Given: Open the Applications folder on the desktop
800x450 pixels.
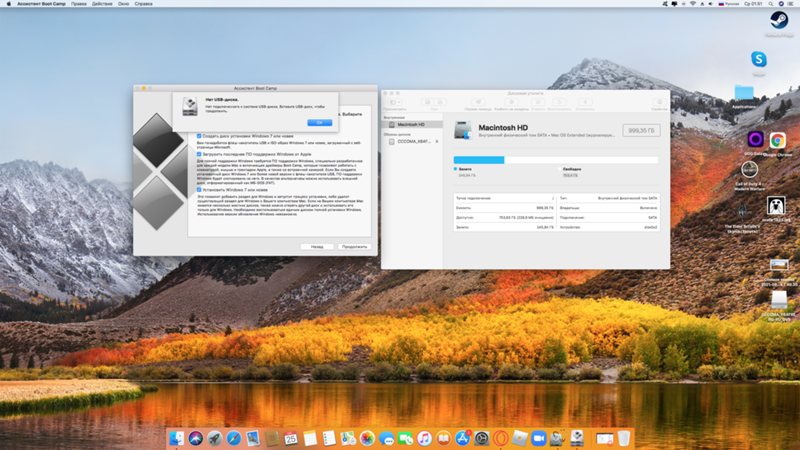Looking at the screenshot, I should pyautogui.click(x=744, y=93).
